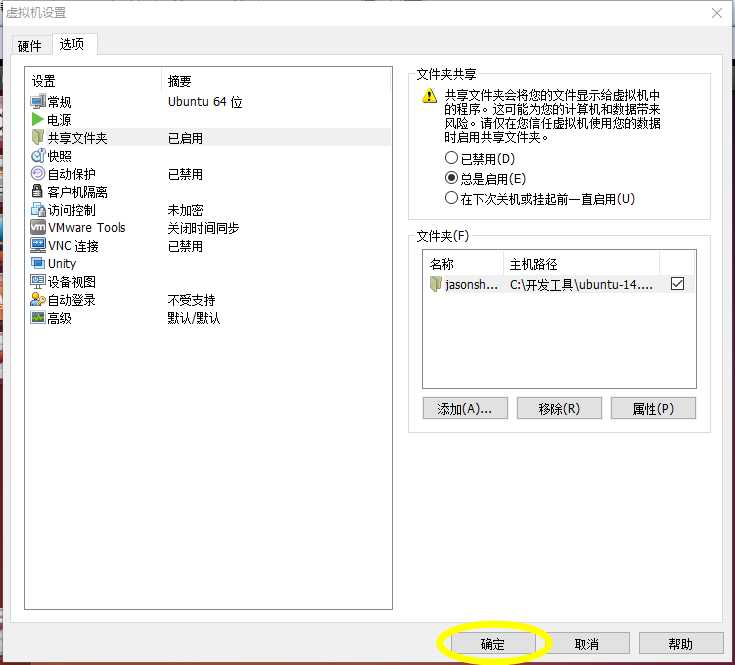
Task: Switch to the Options (选项) tab
Action: 72,45
